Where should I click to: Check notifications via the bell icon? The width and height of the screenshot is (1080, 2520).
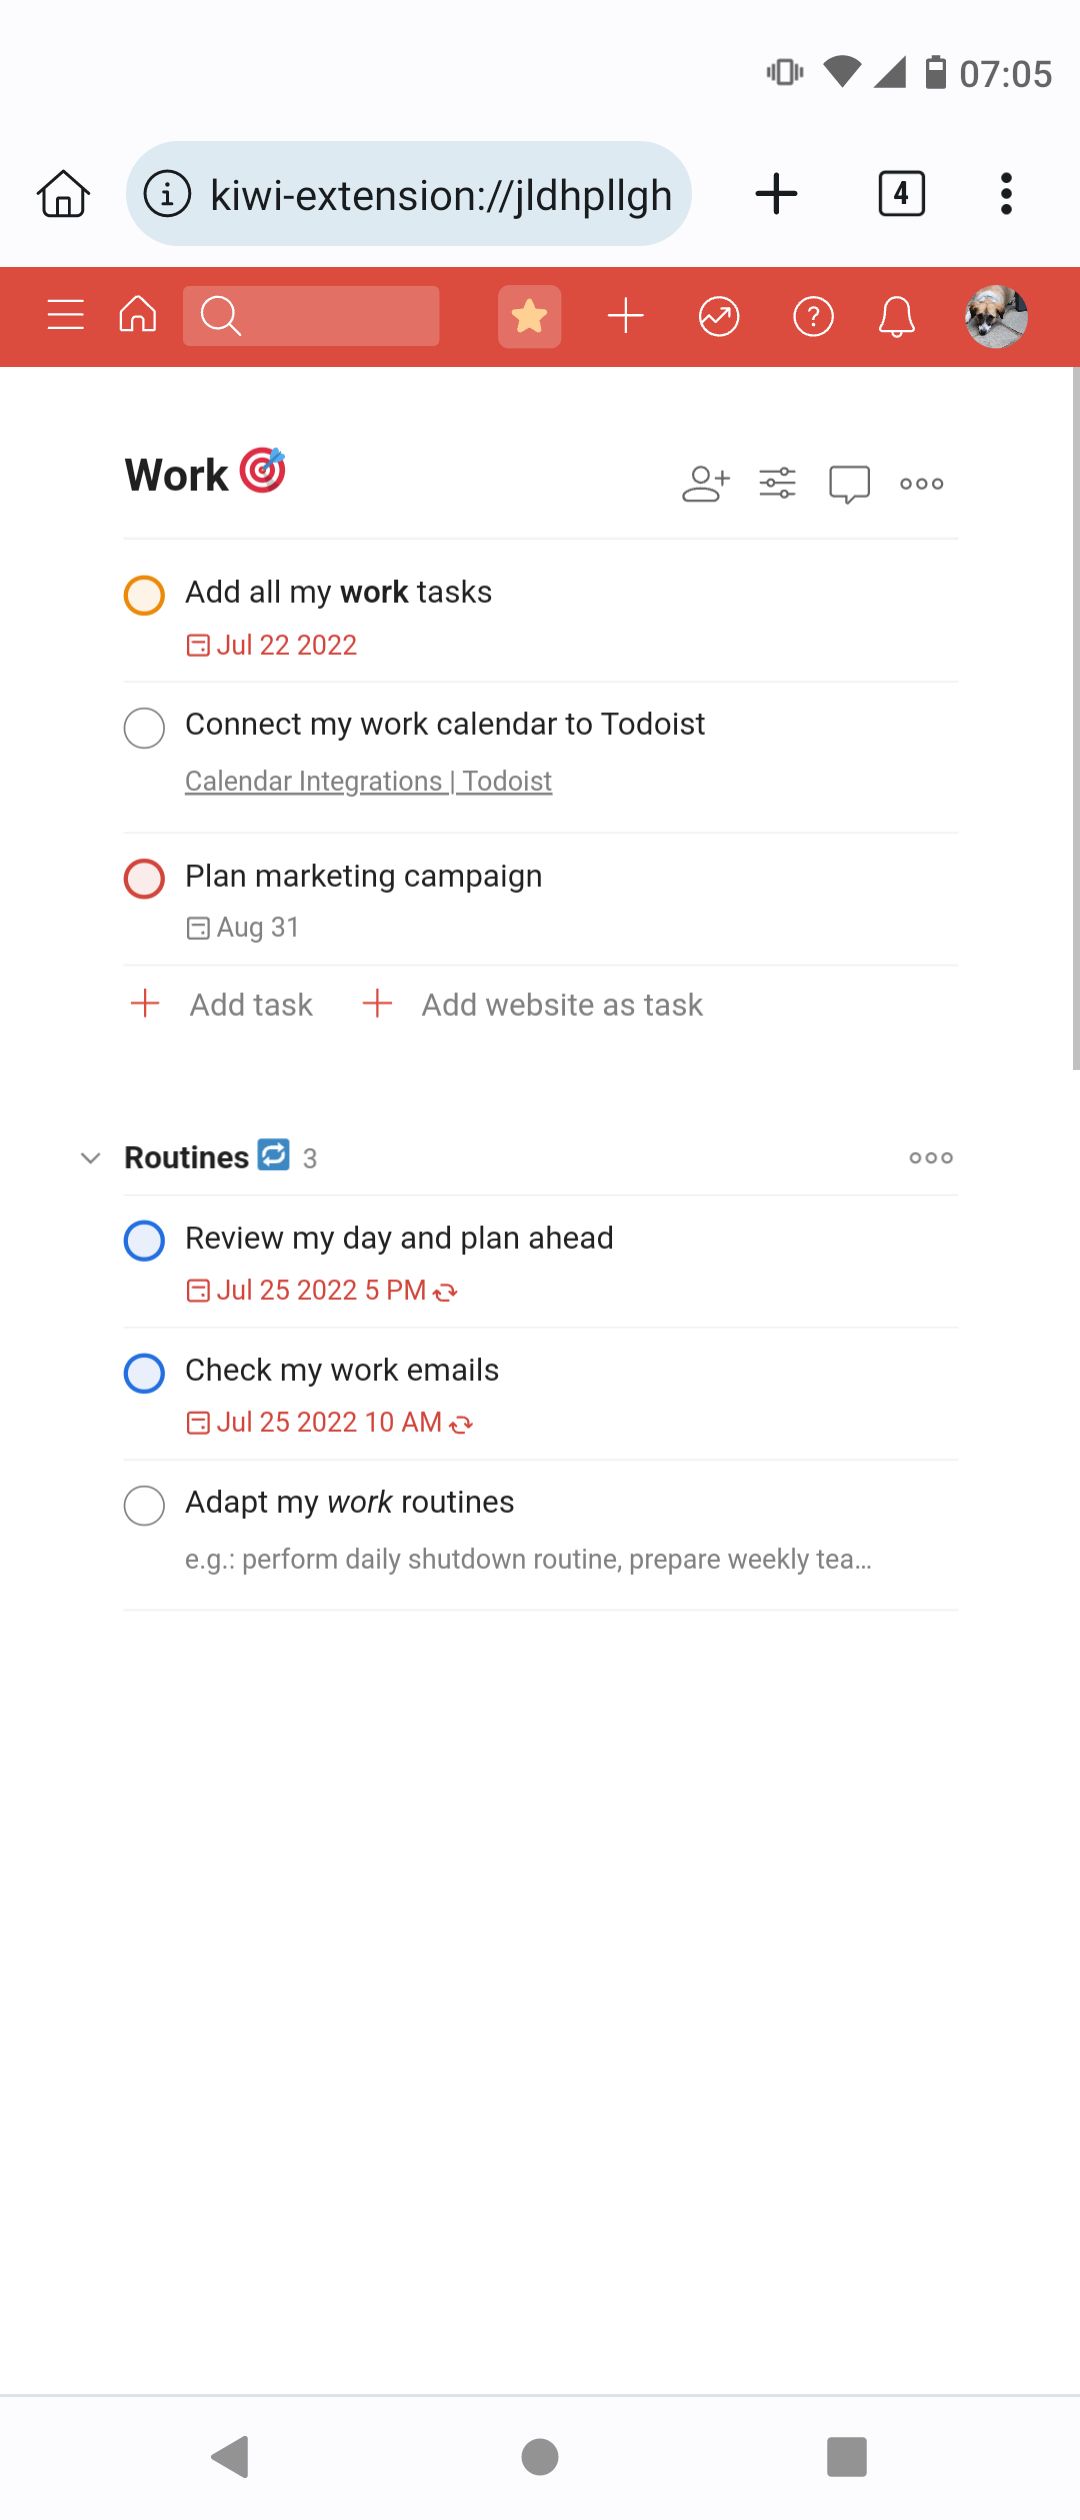pos(897,316)
